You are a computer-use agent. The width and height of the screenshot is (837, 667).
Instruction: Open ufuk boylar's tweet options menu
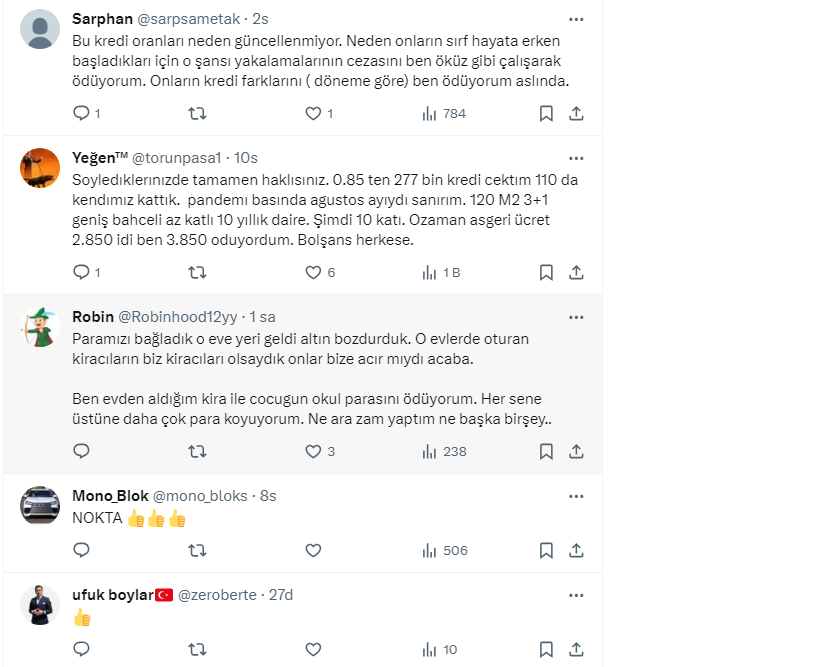(x=576, y=595)
